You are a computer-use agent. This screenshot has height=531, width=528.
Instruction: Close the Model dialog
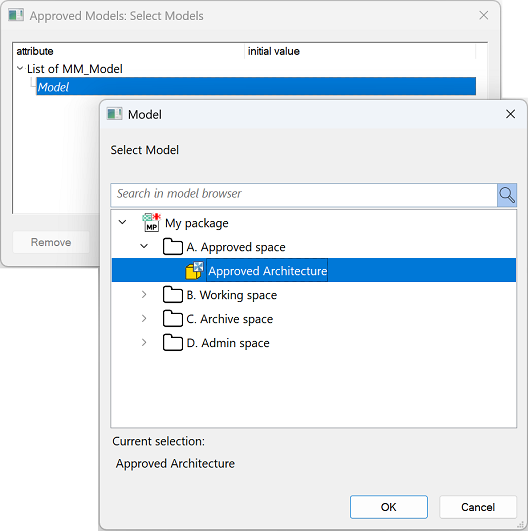510,114
